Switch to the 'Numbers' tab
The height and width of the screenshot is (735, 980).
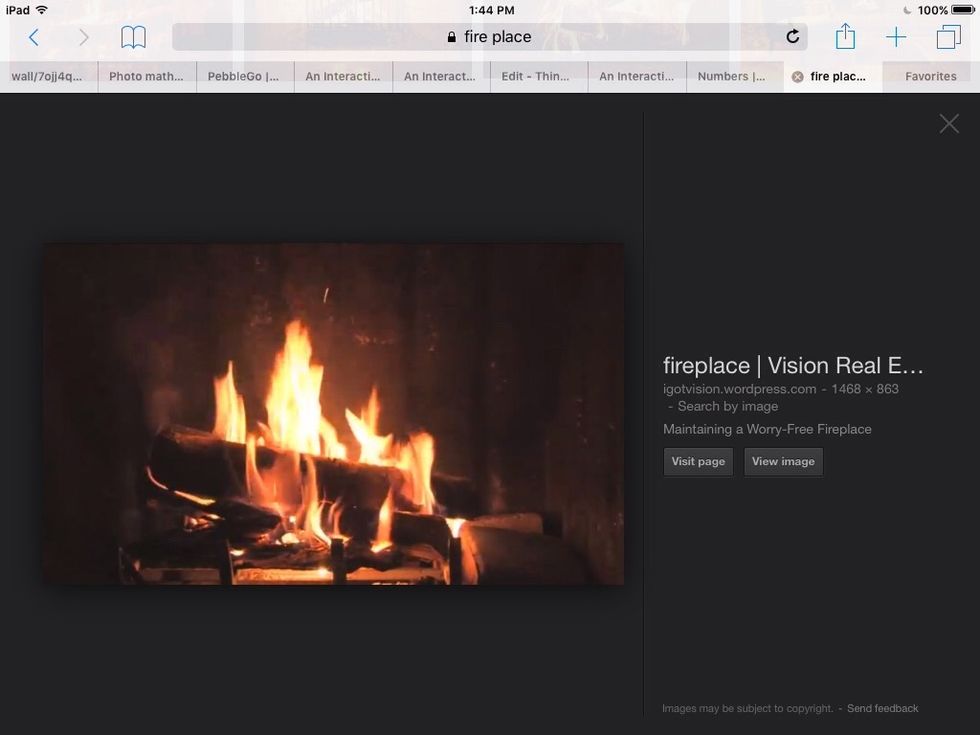click(x=733, y=75)
